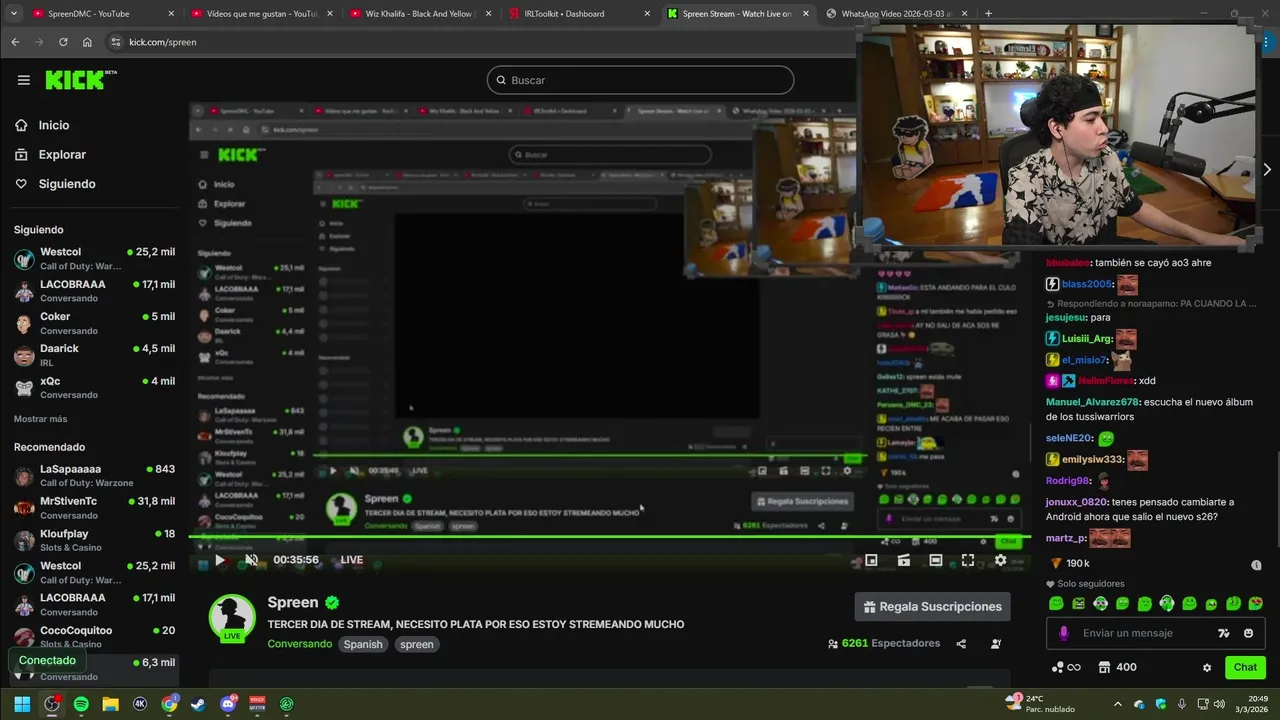Screen dimensions: 1280x720
Task: Open Steam from taskbar
Action: [x=198, y=704]
